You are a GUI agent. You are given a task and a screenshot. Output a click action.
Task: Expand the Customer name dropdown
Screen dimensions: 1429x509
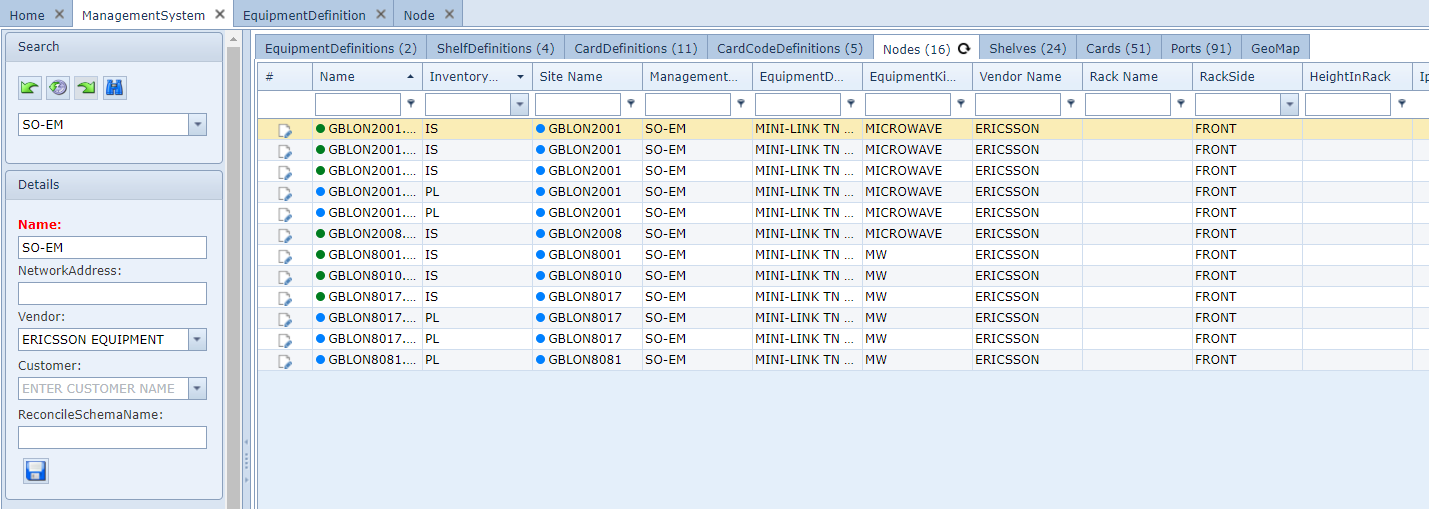(x=198, y=388)
